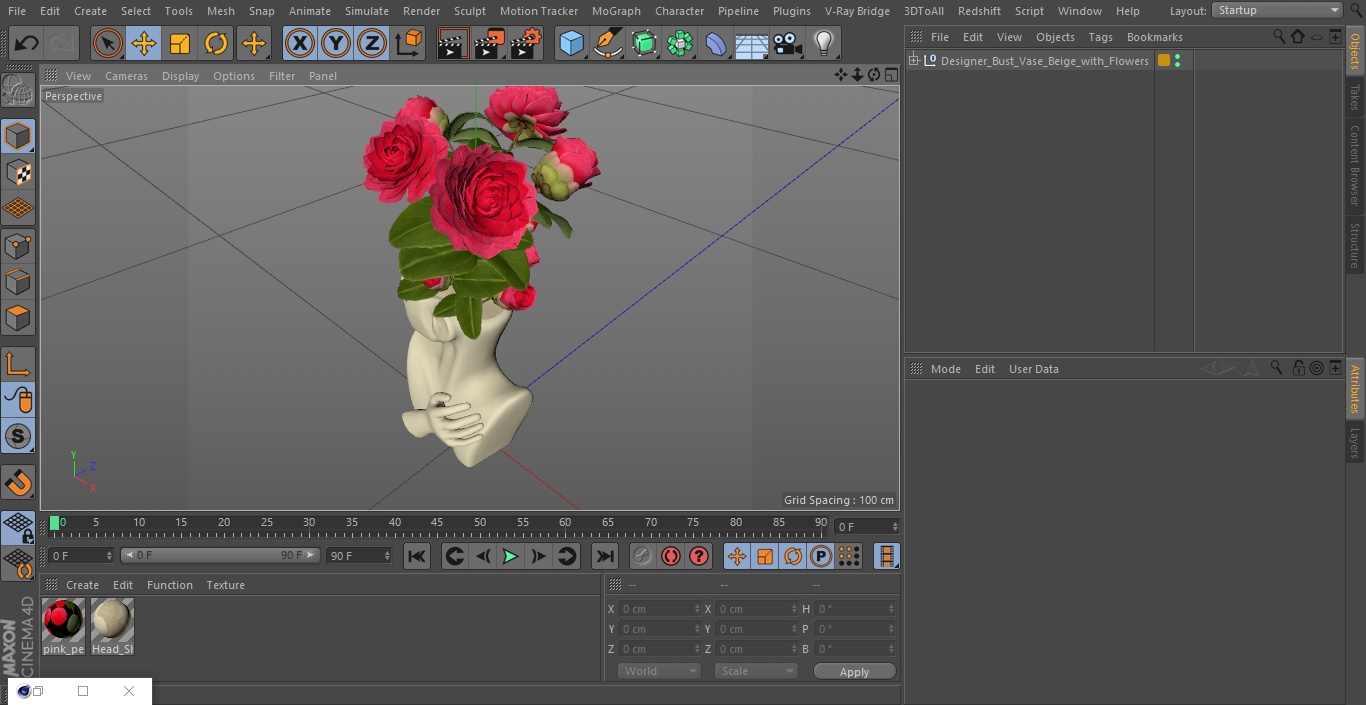This screenshot has width=1366, height=705.
Task: Toggle X-axis lock
Action: (x=299, y=43)
